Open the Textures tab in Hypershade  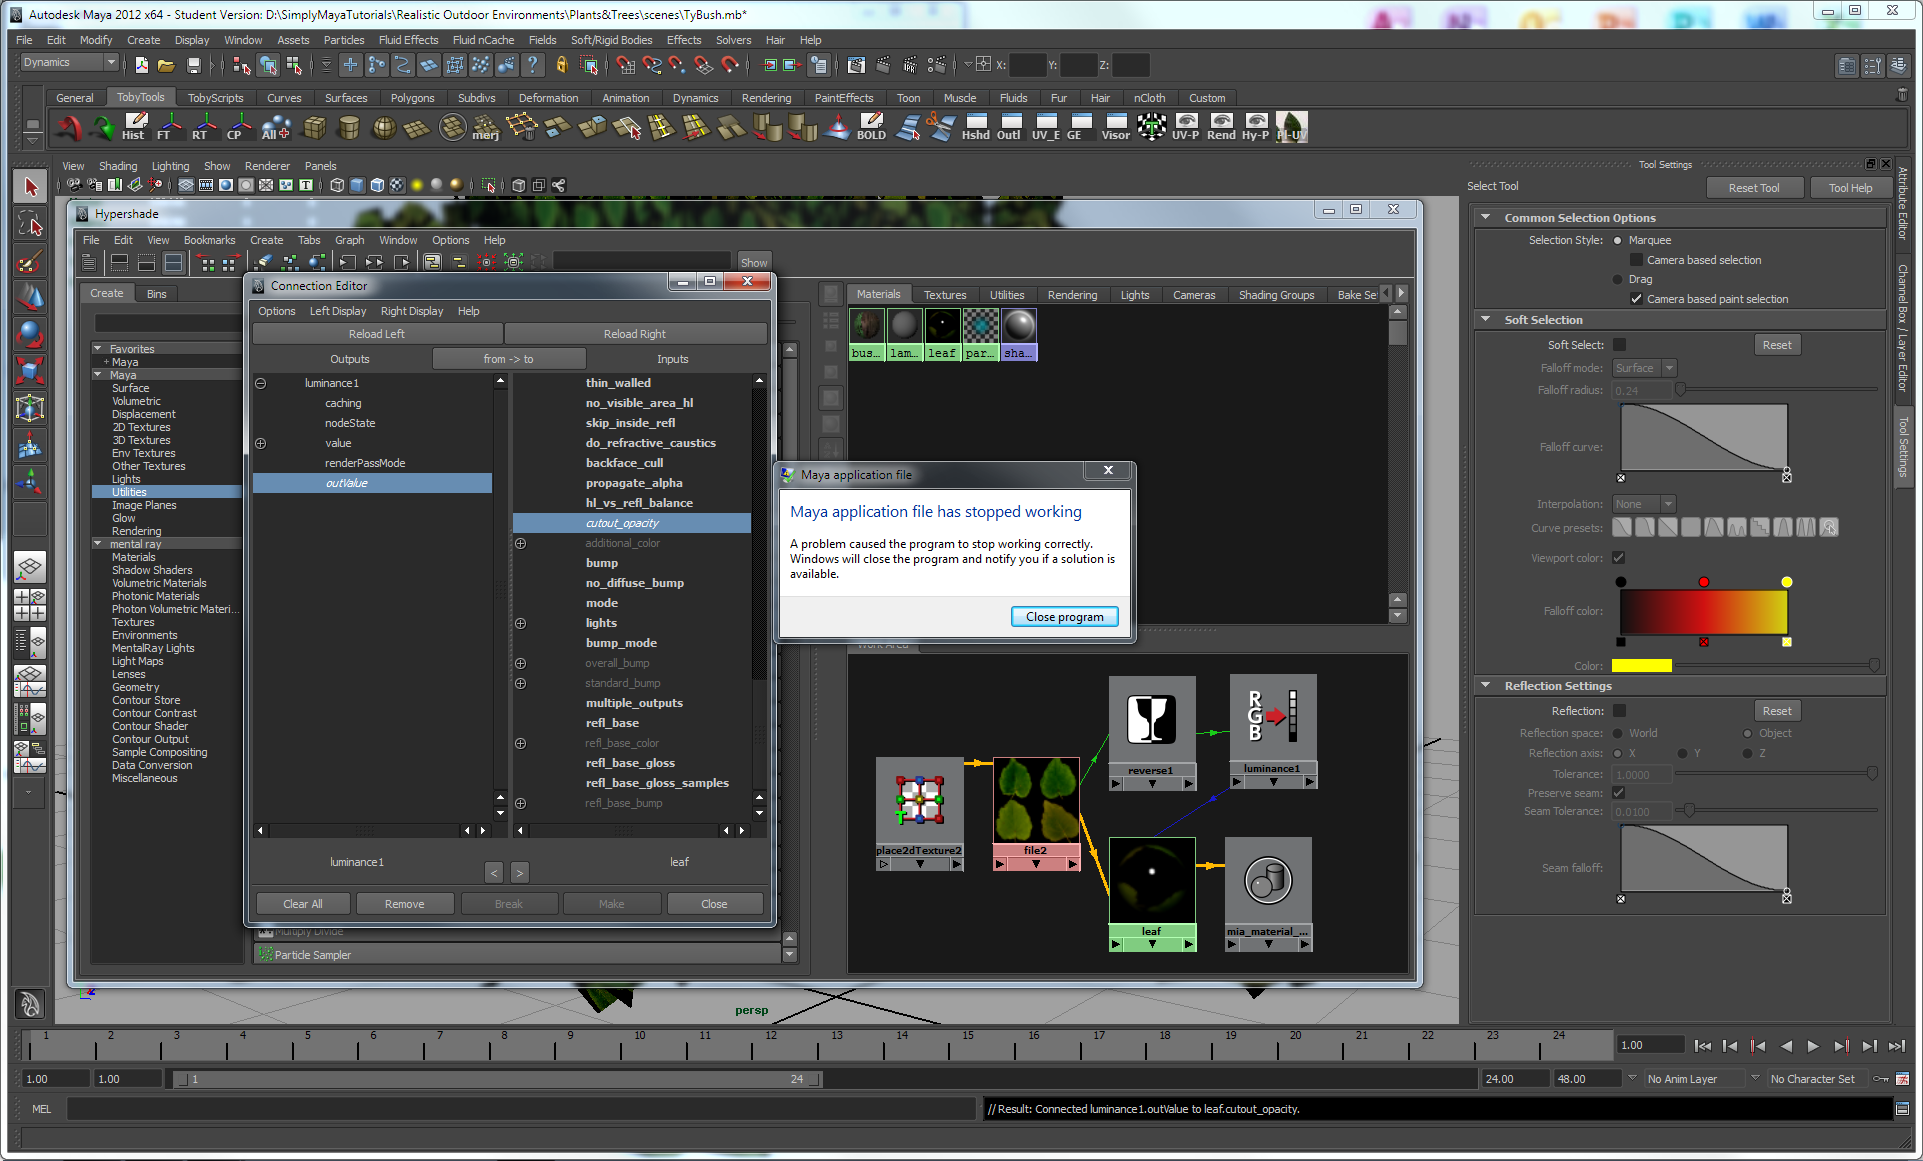pos(944,295)
